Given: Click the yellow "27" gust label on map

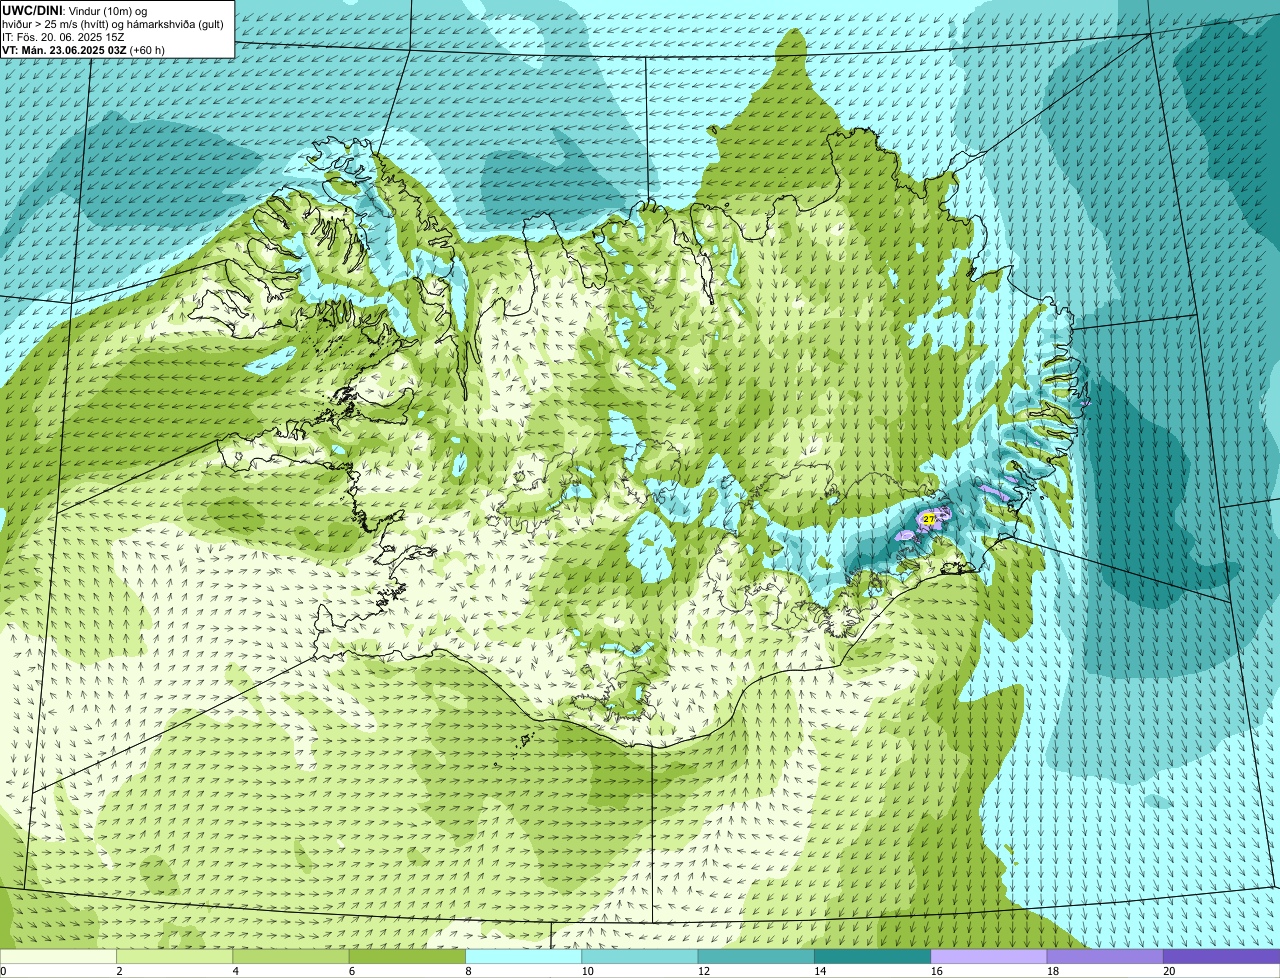Looking at the screenshot, I should (929, 519).
